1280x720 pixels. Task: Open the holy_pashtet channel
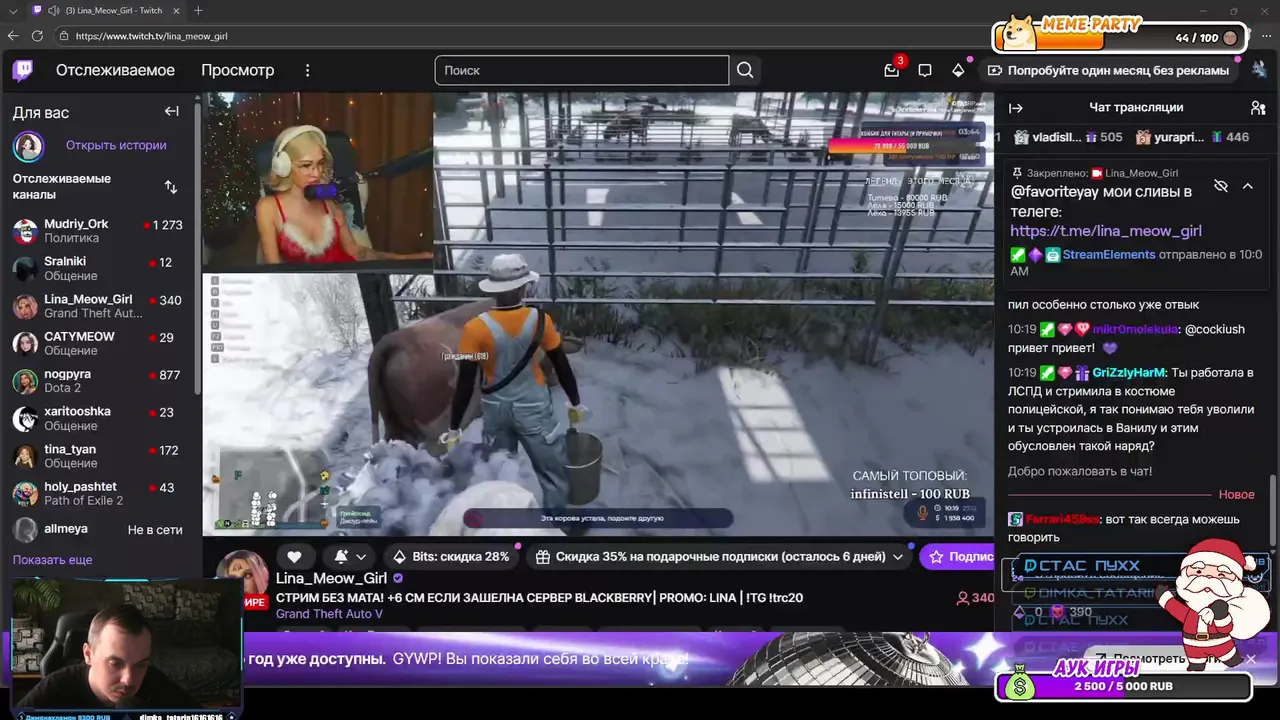tap(98, 493)
